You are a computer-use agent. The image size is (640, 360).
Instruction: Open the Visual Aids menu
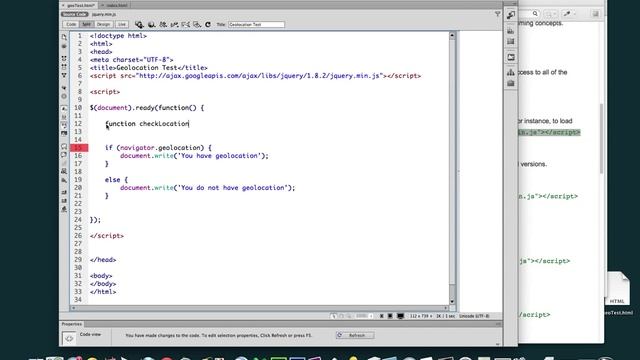pyautogui.click(x=197, y=24)
